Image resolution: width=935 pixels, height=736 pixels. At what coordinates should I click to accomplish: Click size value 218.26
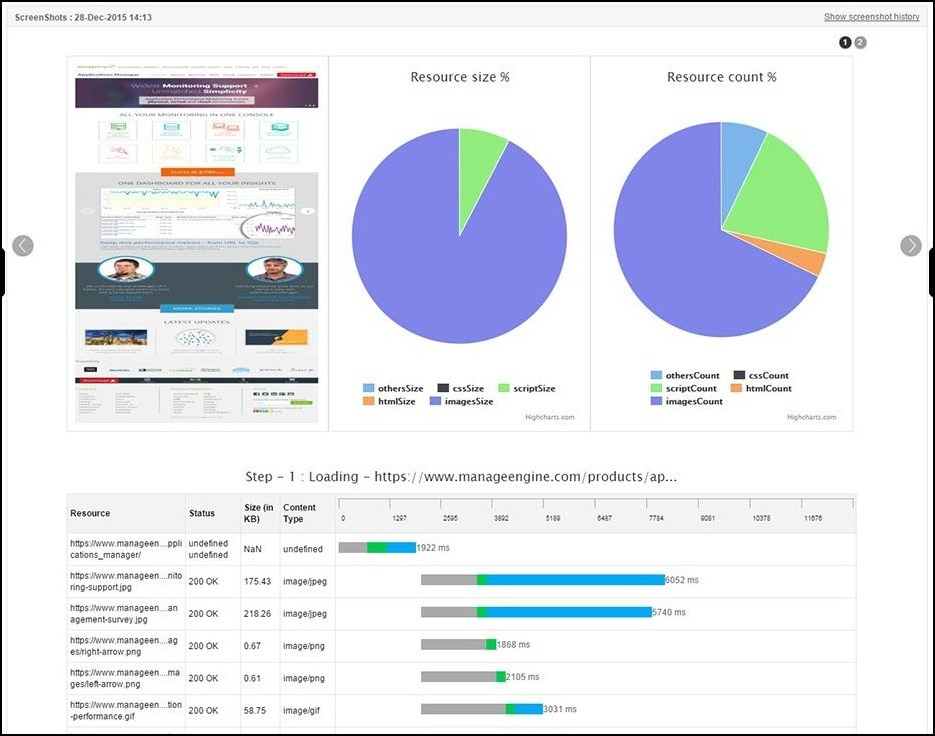[x=257, y=613]
